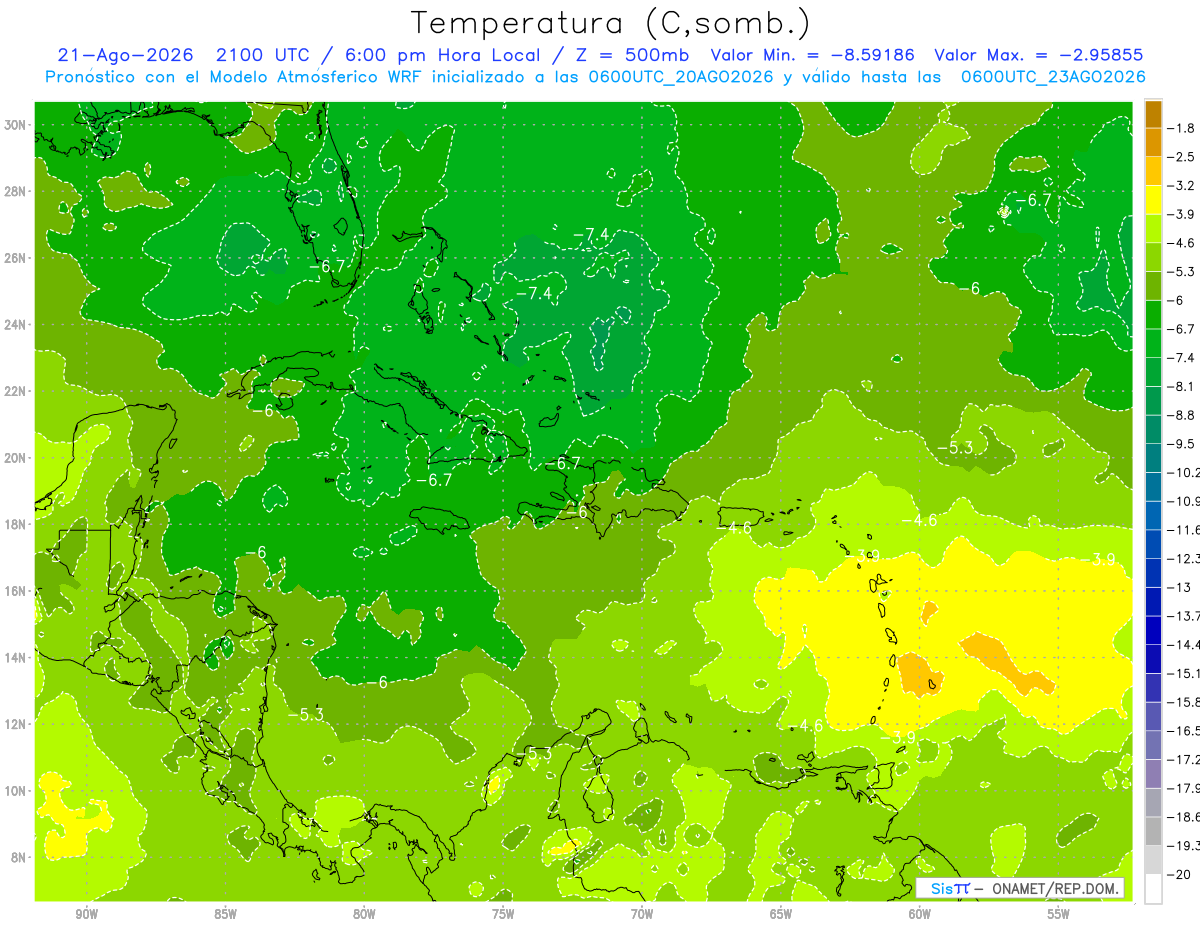Viewport: 1200px width, 927px height.
Task: Click the -15.1 colorbar scale label
Action: click(x=1185, y=673)
